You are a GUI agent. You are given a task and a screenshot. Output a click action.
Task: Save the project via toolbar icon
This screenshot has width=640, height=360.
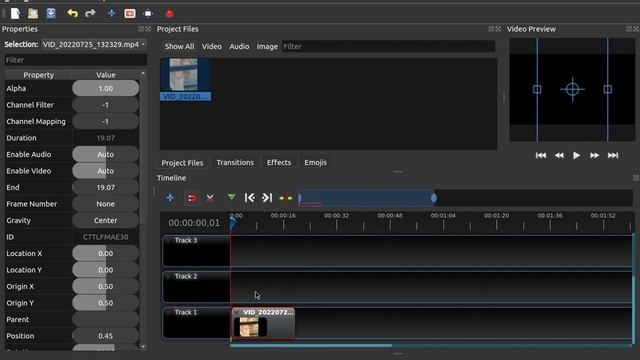click(51, 13)
